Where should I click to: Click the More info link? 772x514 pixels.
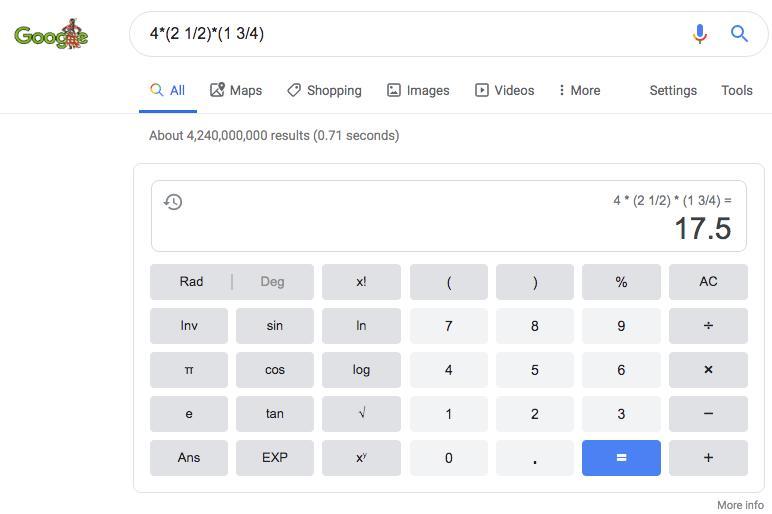[740, 505]
